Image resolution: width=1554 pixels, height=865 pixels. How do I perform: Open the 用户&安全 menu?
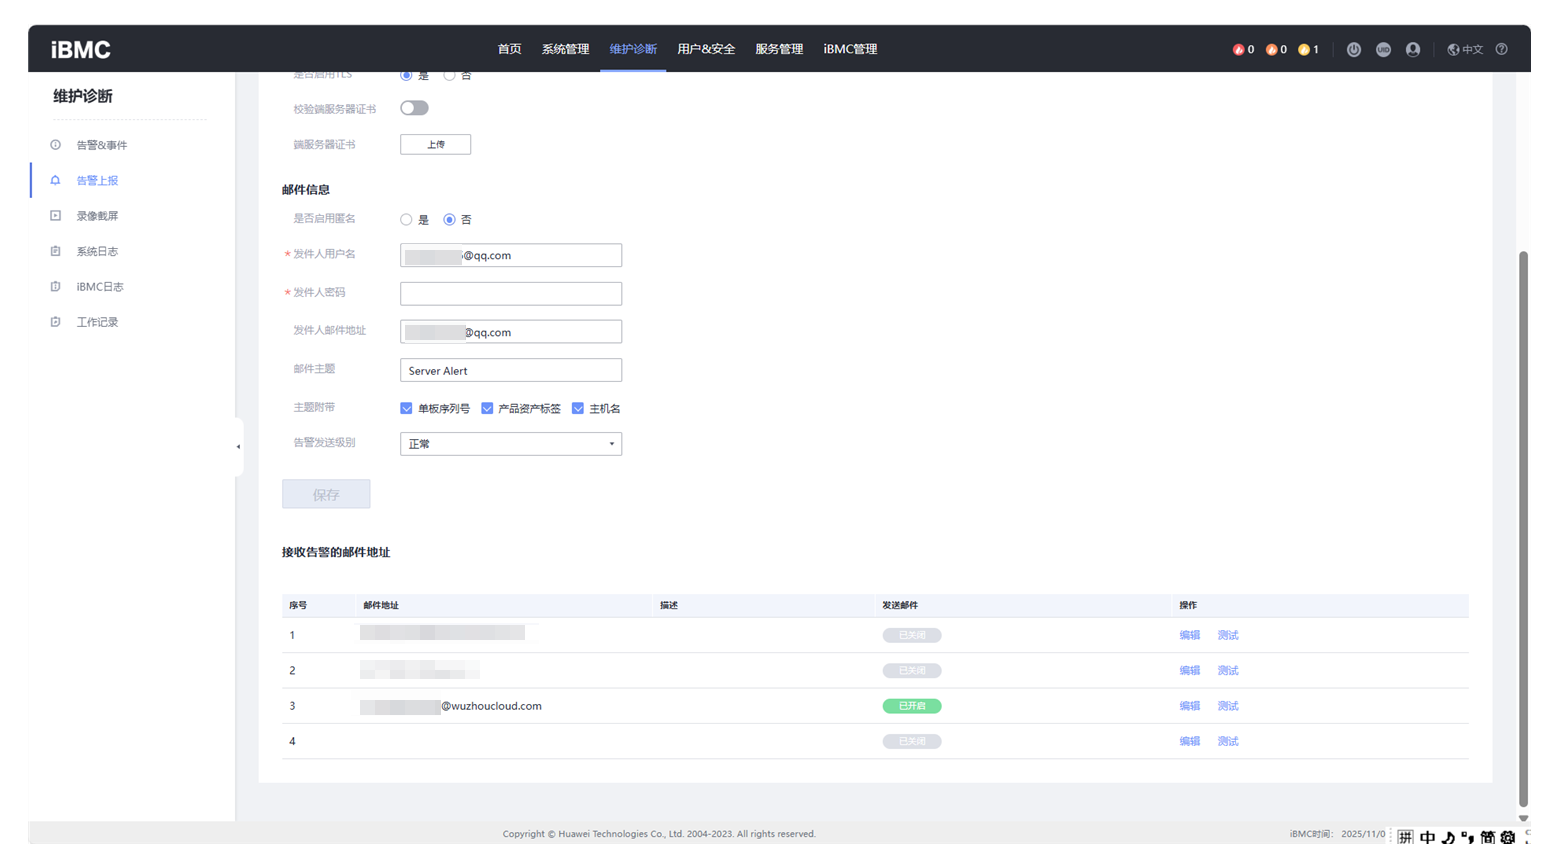(x=705, y=49)
